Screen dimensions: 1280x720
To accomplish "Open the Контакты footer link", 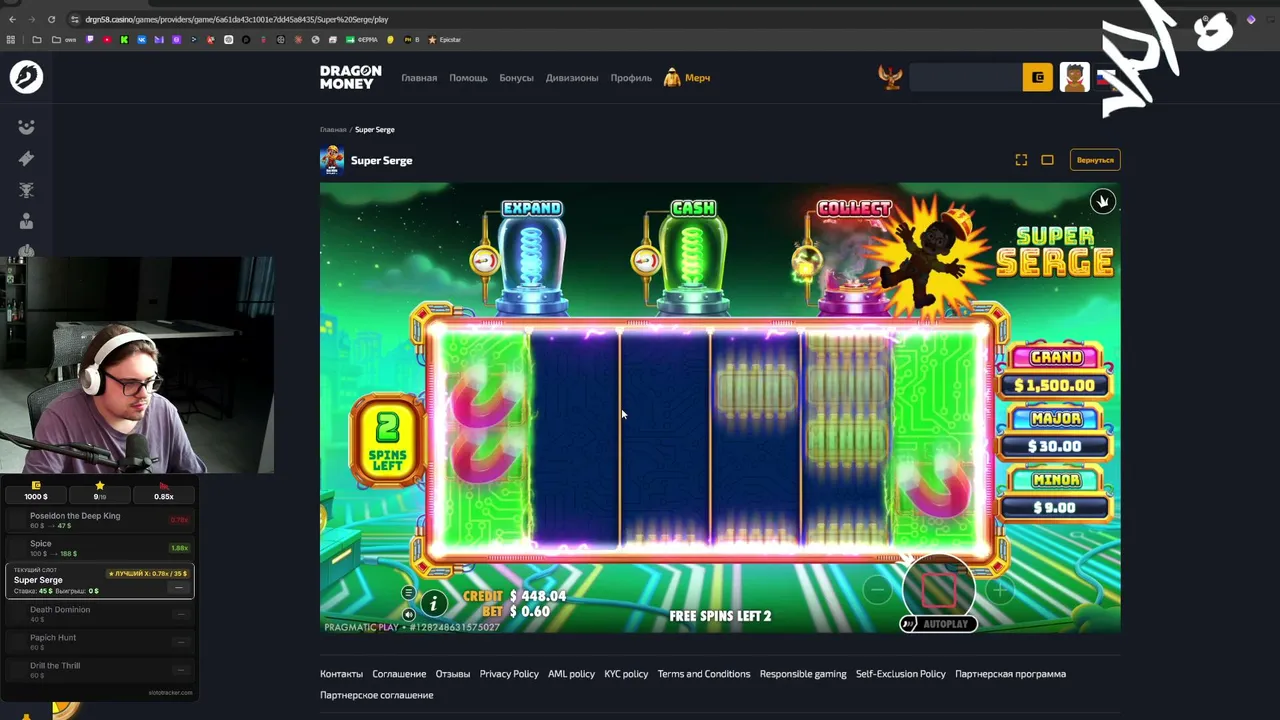I will click(341, 674).
